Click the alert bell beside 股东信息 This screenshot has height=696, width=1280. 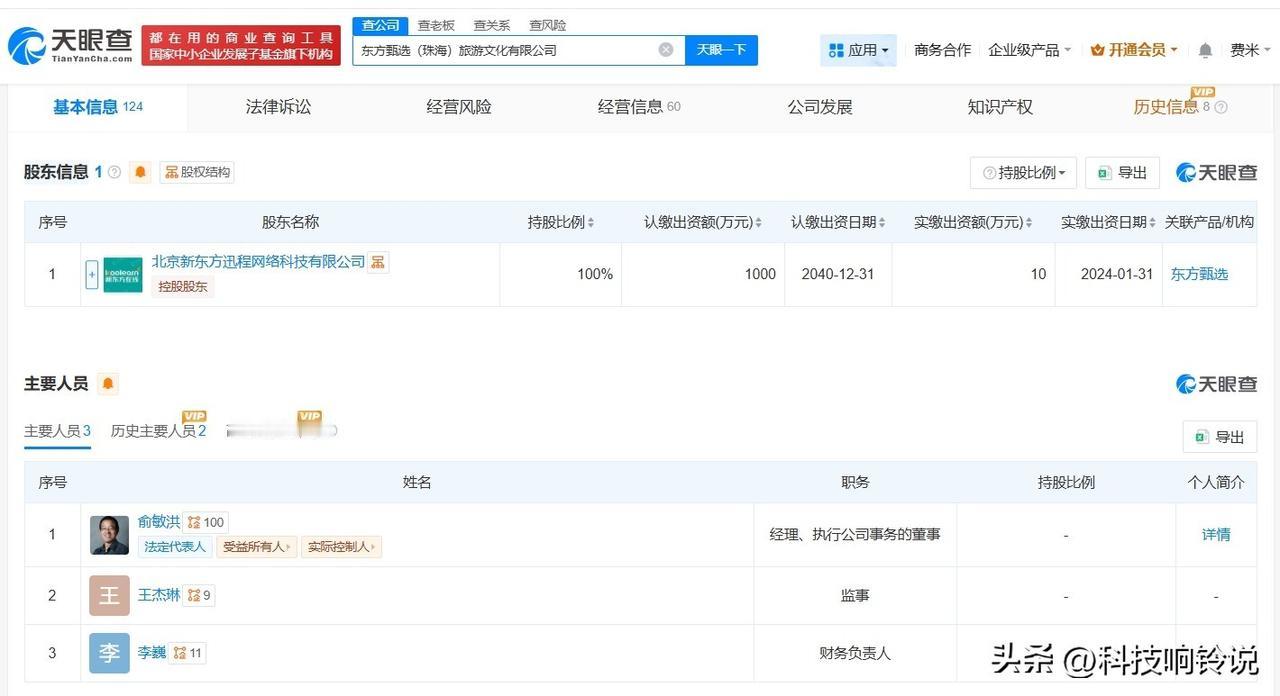click(x=141, y=172)
